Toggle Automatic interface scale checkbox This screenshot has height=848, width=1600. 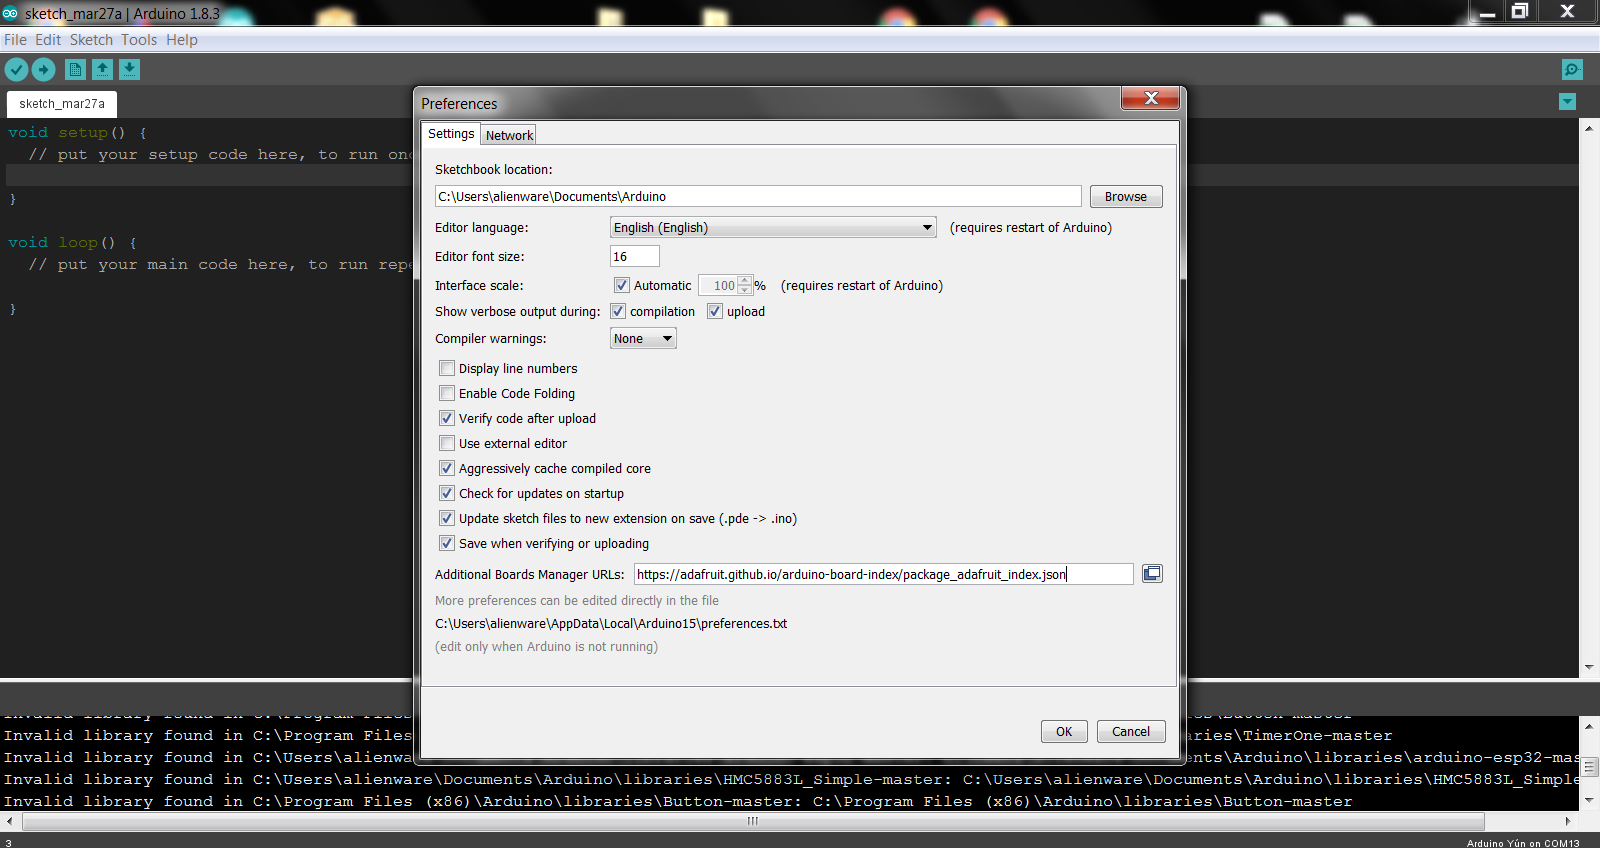click(x=622, y=285)
